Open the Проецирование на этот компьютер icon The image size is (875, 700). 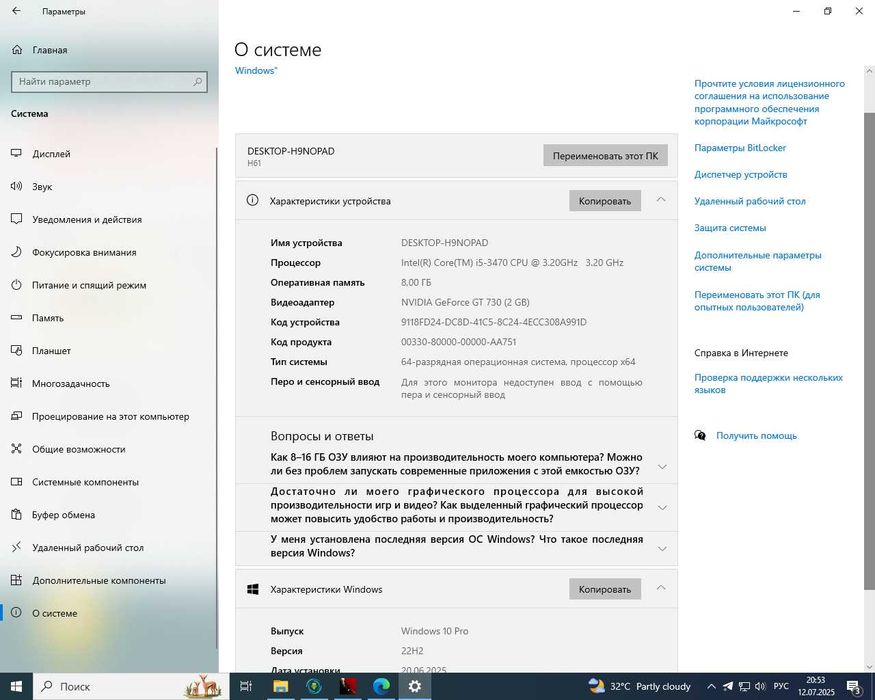click(16, 416)
